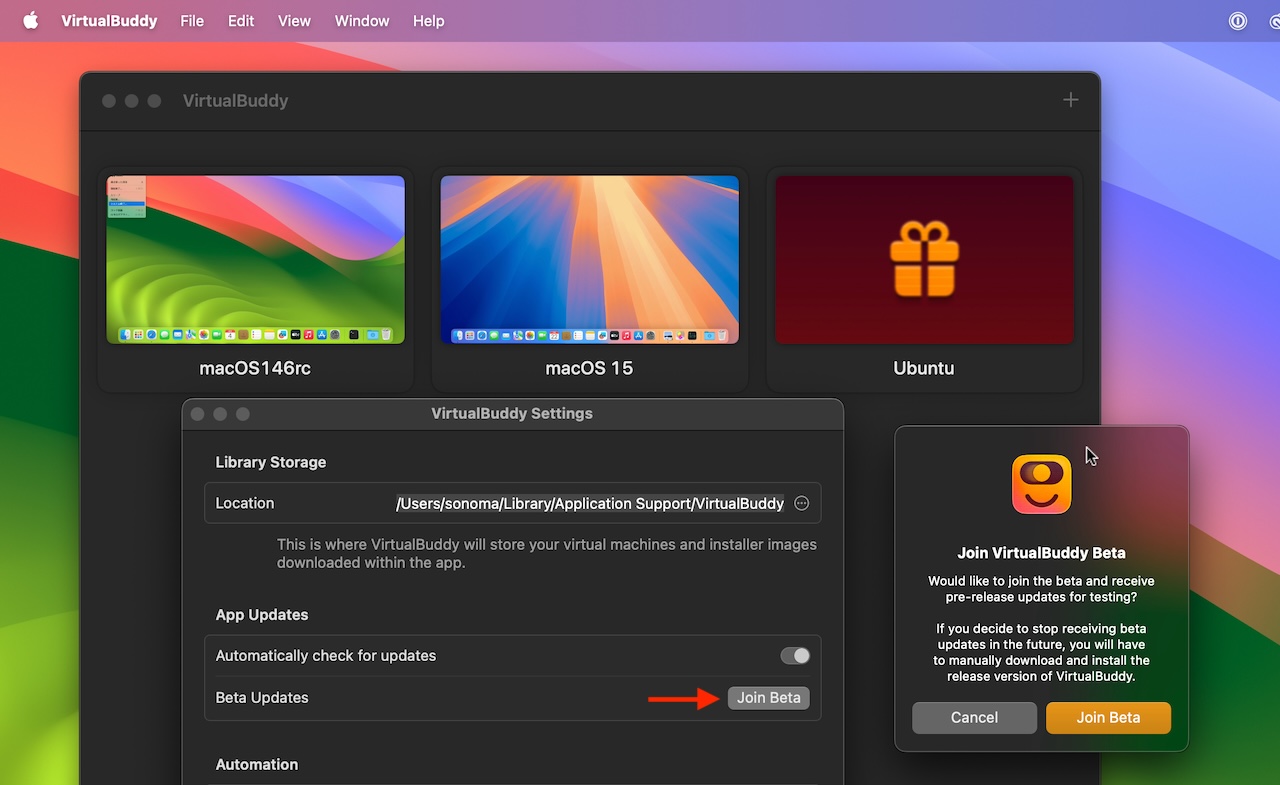The image size is (1280, 785).
Task: Click Join Beta button in Settings
Action: (768, 698)
